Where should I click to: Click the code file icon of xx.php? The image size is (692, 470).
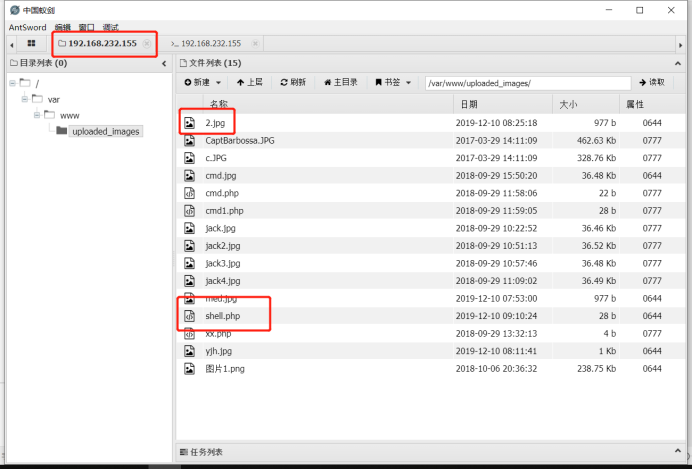pos(189,334)
